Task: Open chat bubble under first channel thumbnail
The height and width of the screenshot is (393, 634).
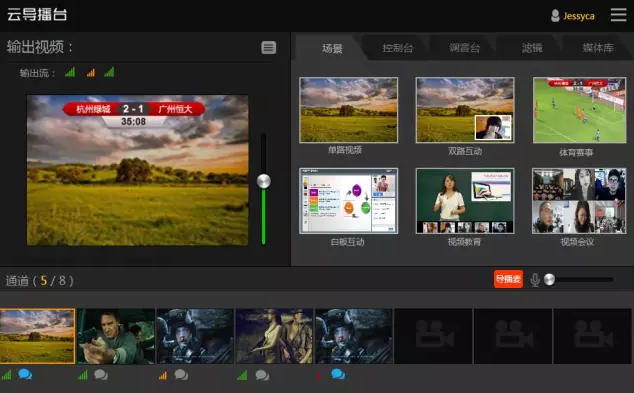Action: [x=25, y=374]
